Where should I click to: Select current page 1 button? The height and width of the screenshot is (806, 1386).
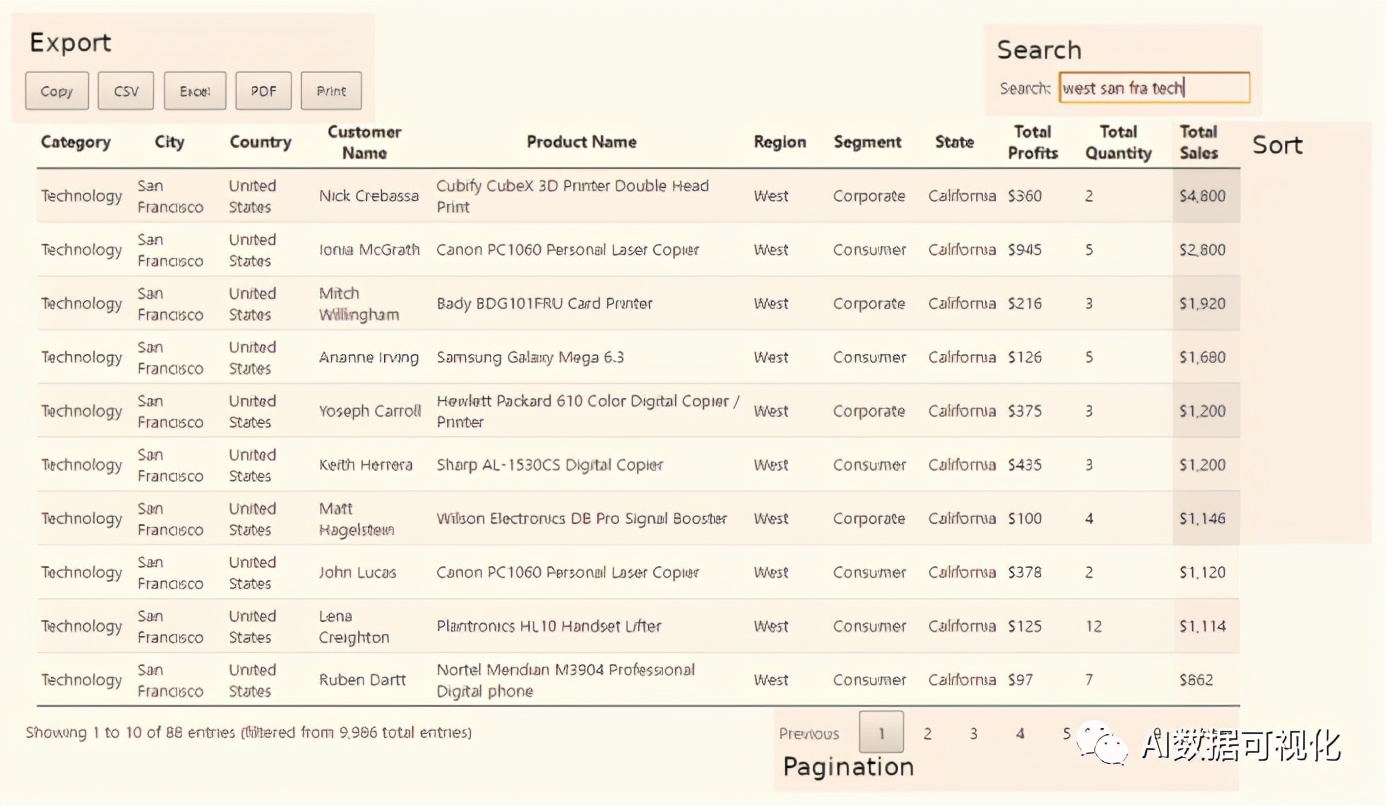click(881, 733)
